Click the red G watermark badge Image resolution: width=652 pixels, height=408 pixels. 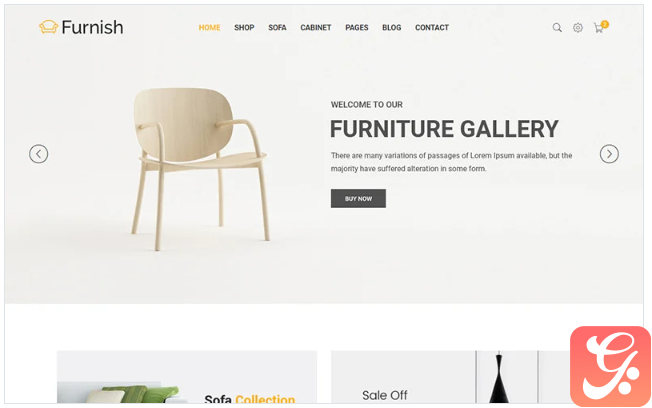pyautogui.click(x=610, y=366)
